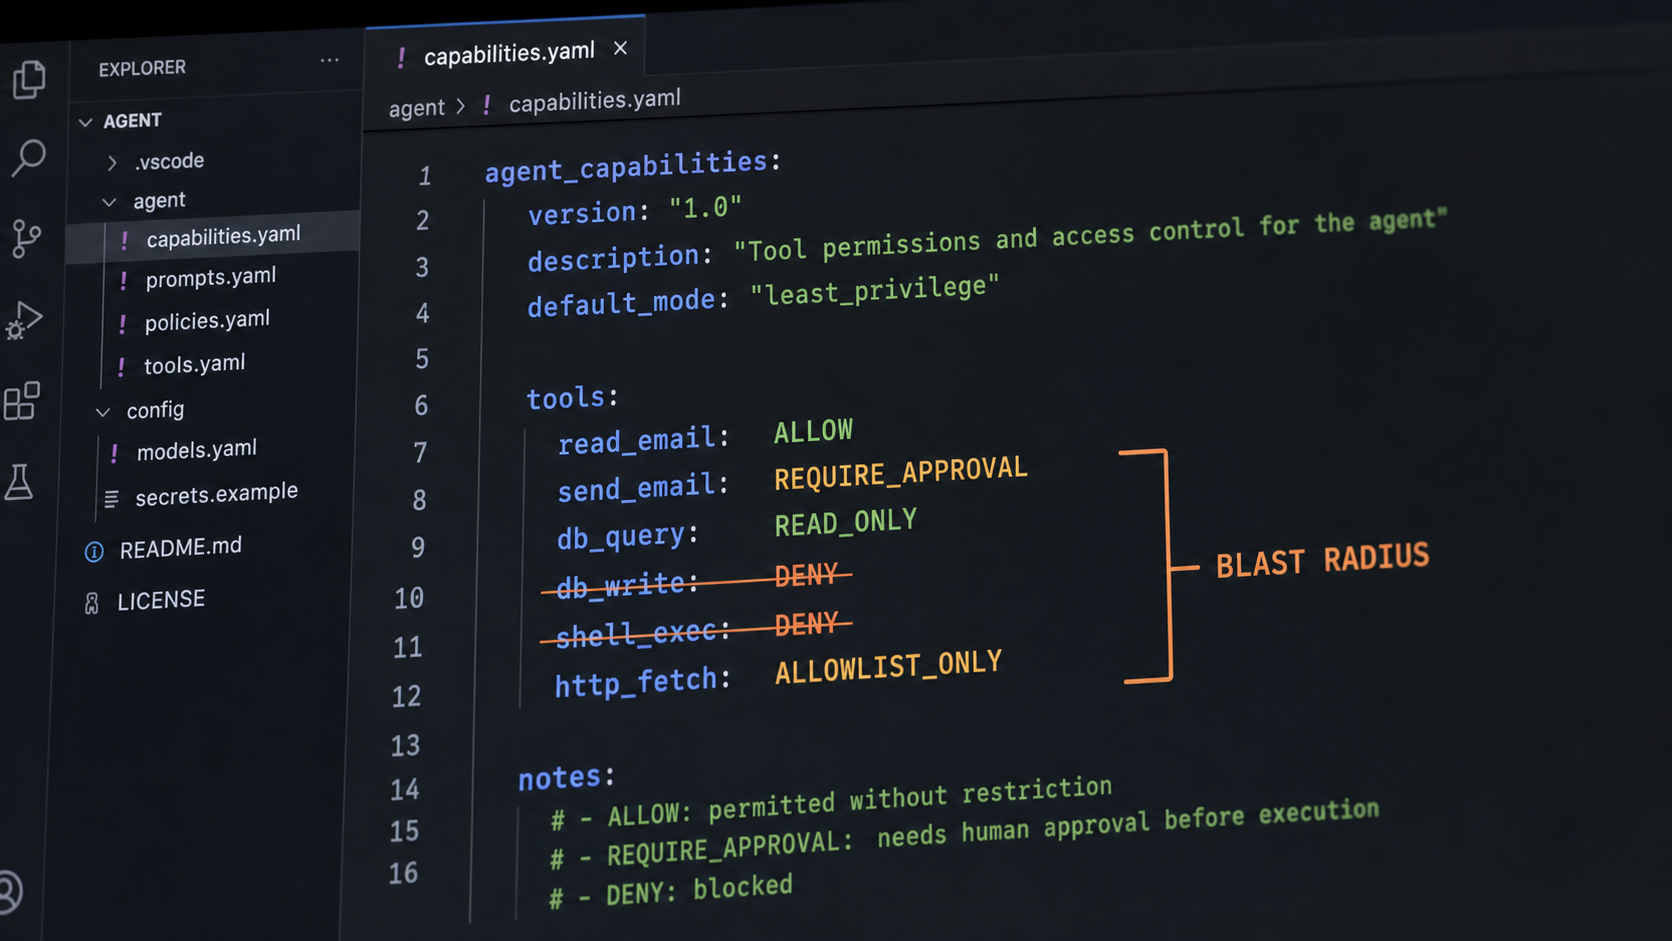Screen dimensions: 1672x941
Task: Click the comment about DENY blocked
Action: coord(671,890)
